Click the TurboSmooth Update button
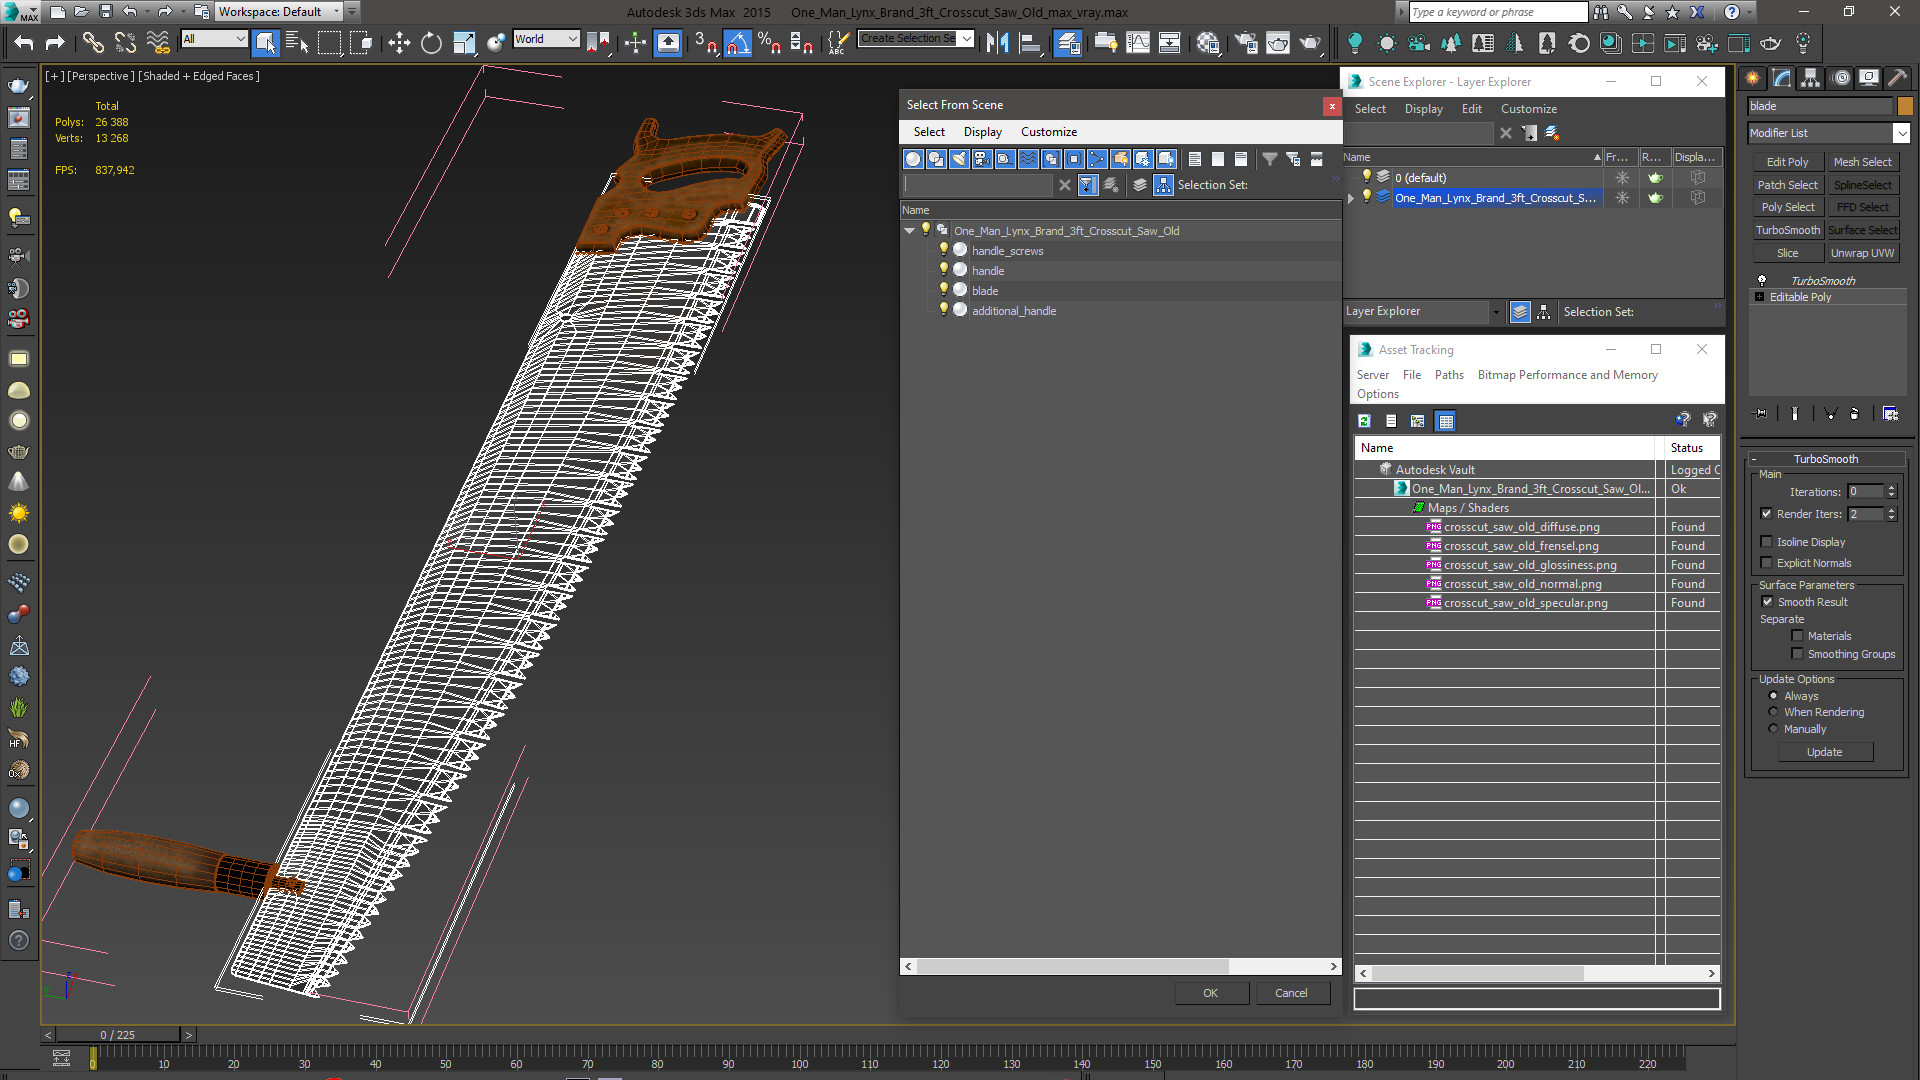1920x1080 pixels. coord(1824,752)
